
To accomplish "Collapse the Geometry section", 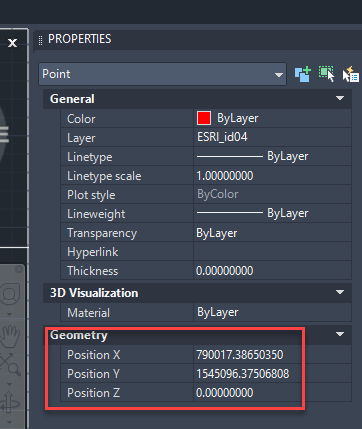I will [340, 334].
